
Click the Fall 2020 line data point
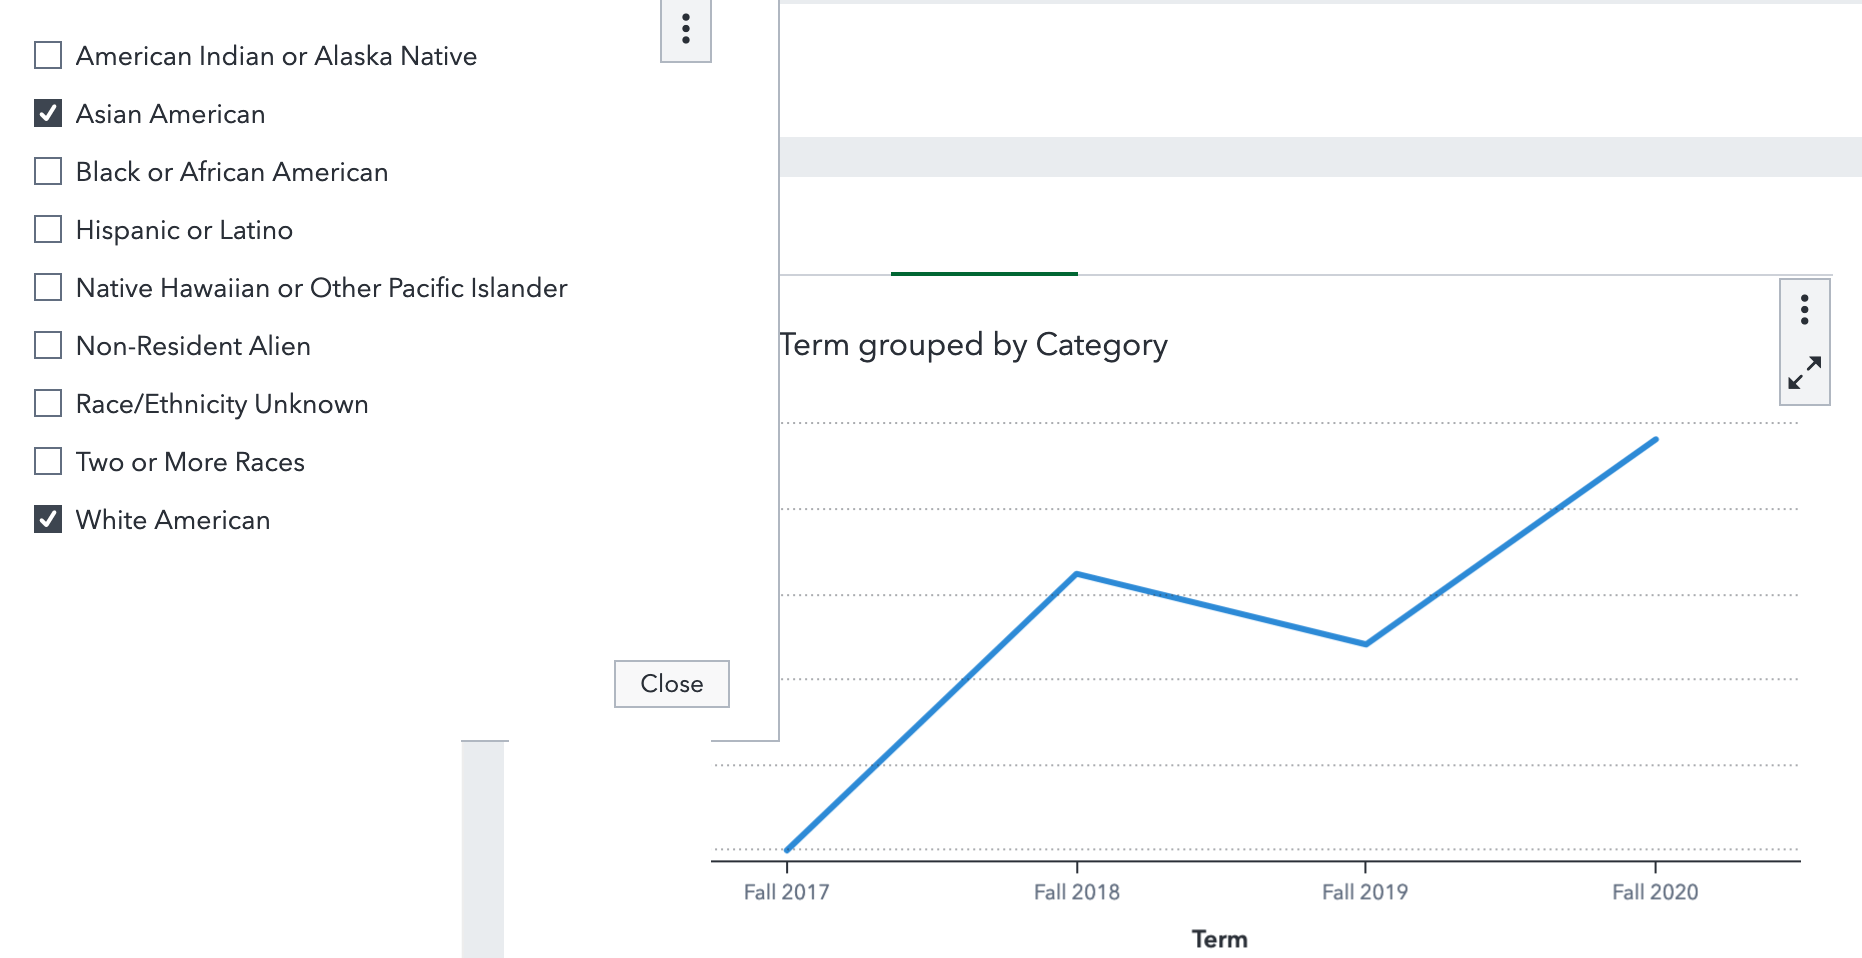[1656, 439]
